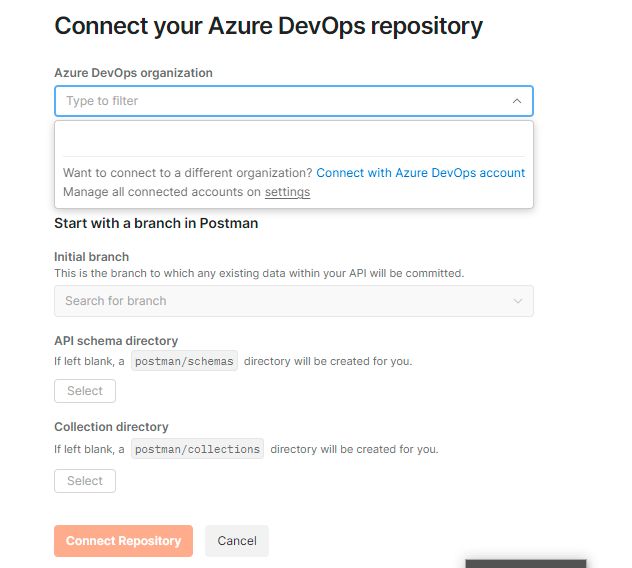Expand the initial branch chevron arrow

coord(518,301)
